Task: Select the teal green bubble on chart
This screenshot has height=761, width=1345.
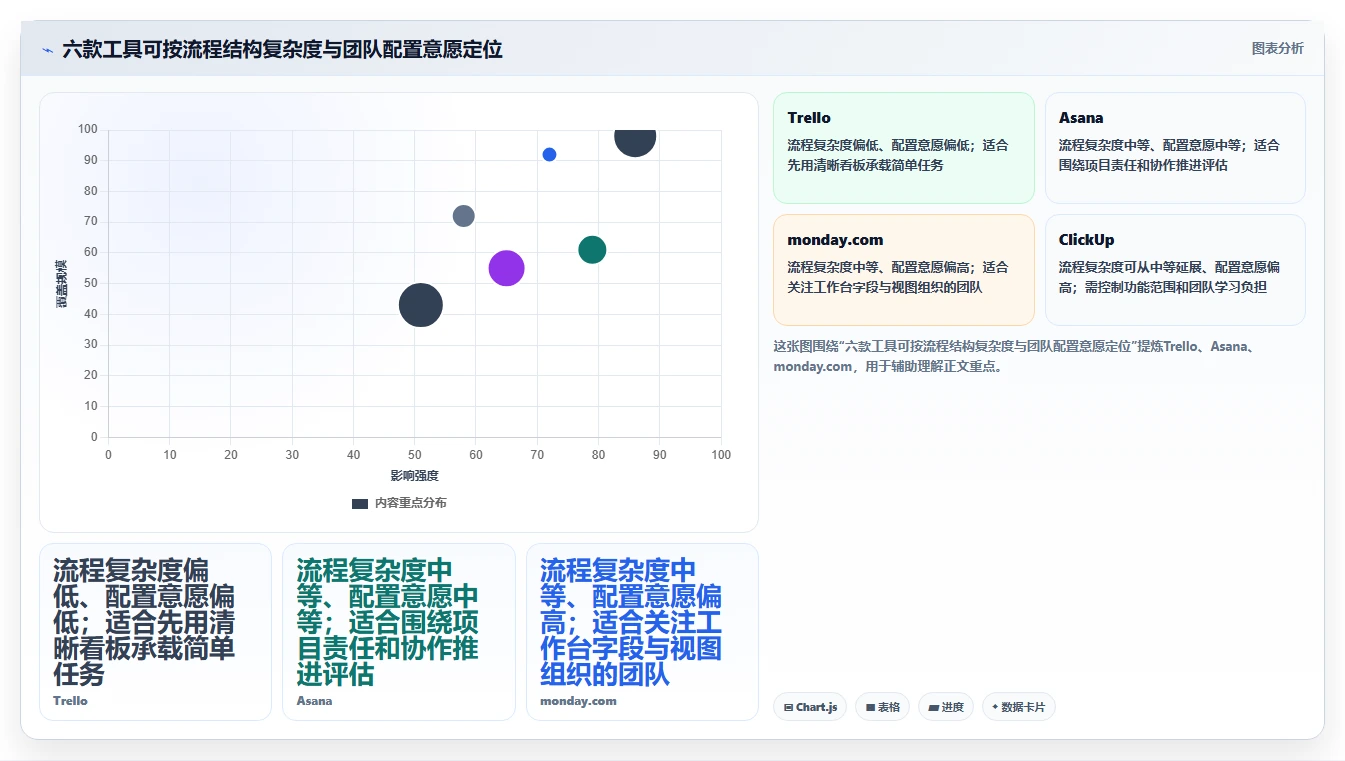Action: [592, 249]
